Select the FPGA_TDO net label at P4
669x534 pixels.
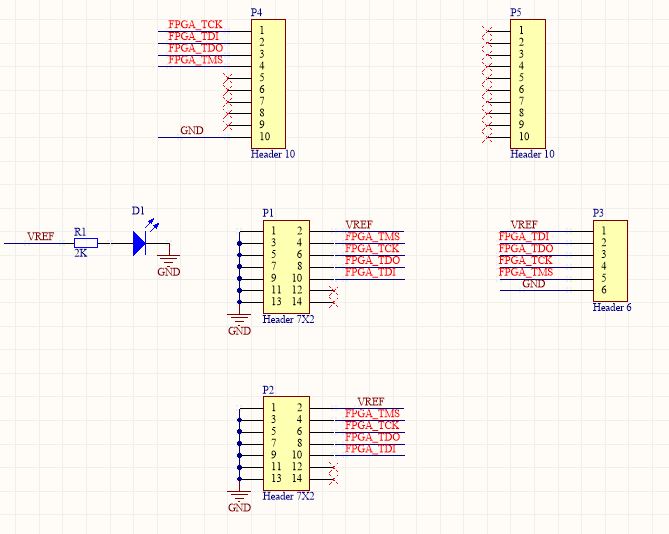click(195, 48)
